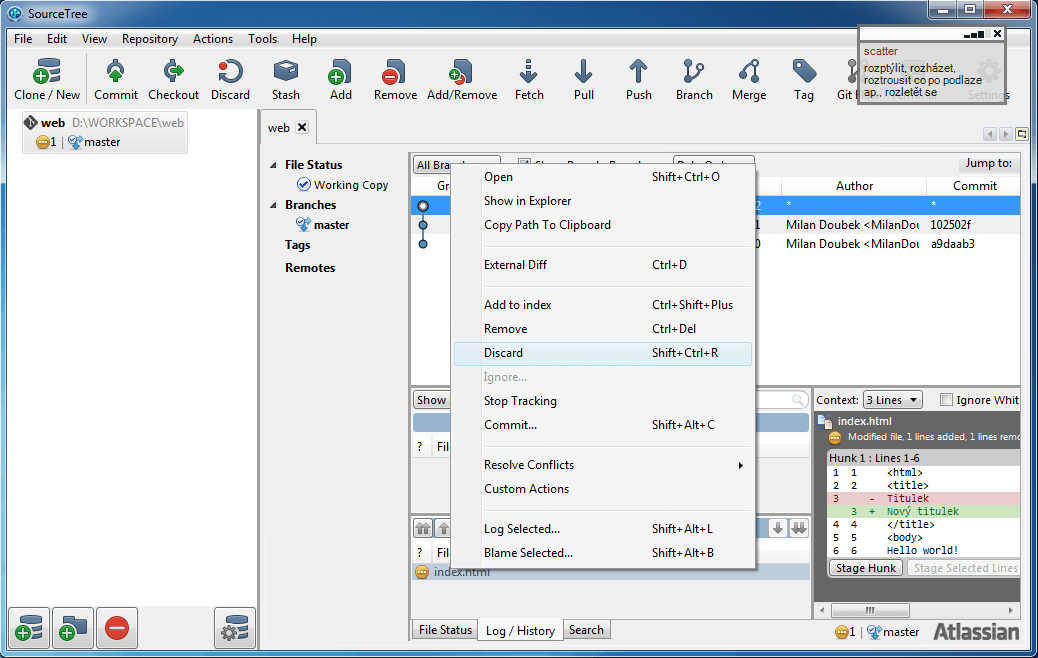Click the Atlassian logo
Screen dimensions: 1038x658
[976, 632]
